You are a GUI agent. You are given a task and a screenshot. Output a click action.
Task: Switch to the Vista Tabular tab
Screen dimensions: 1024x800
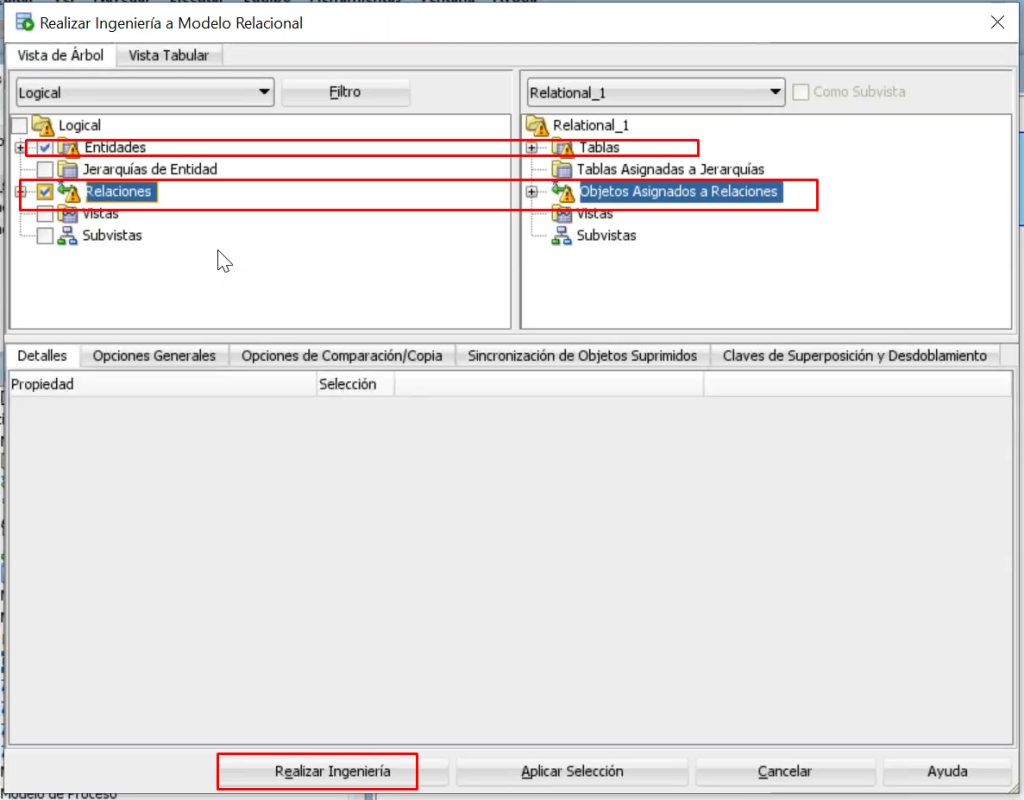[x=170, y=56]
